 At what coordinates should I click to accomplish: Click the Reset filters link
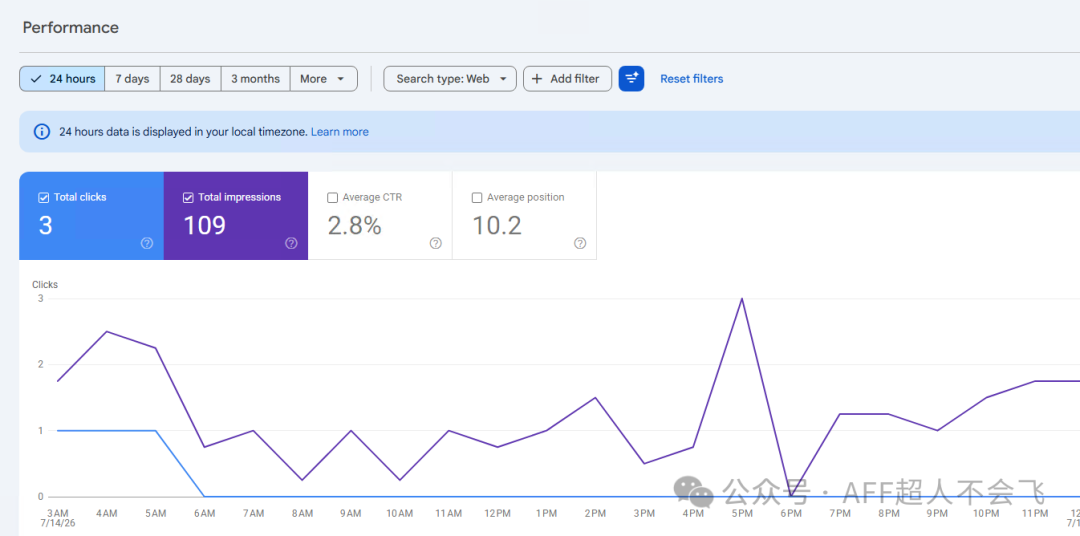692,79
